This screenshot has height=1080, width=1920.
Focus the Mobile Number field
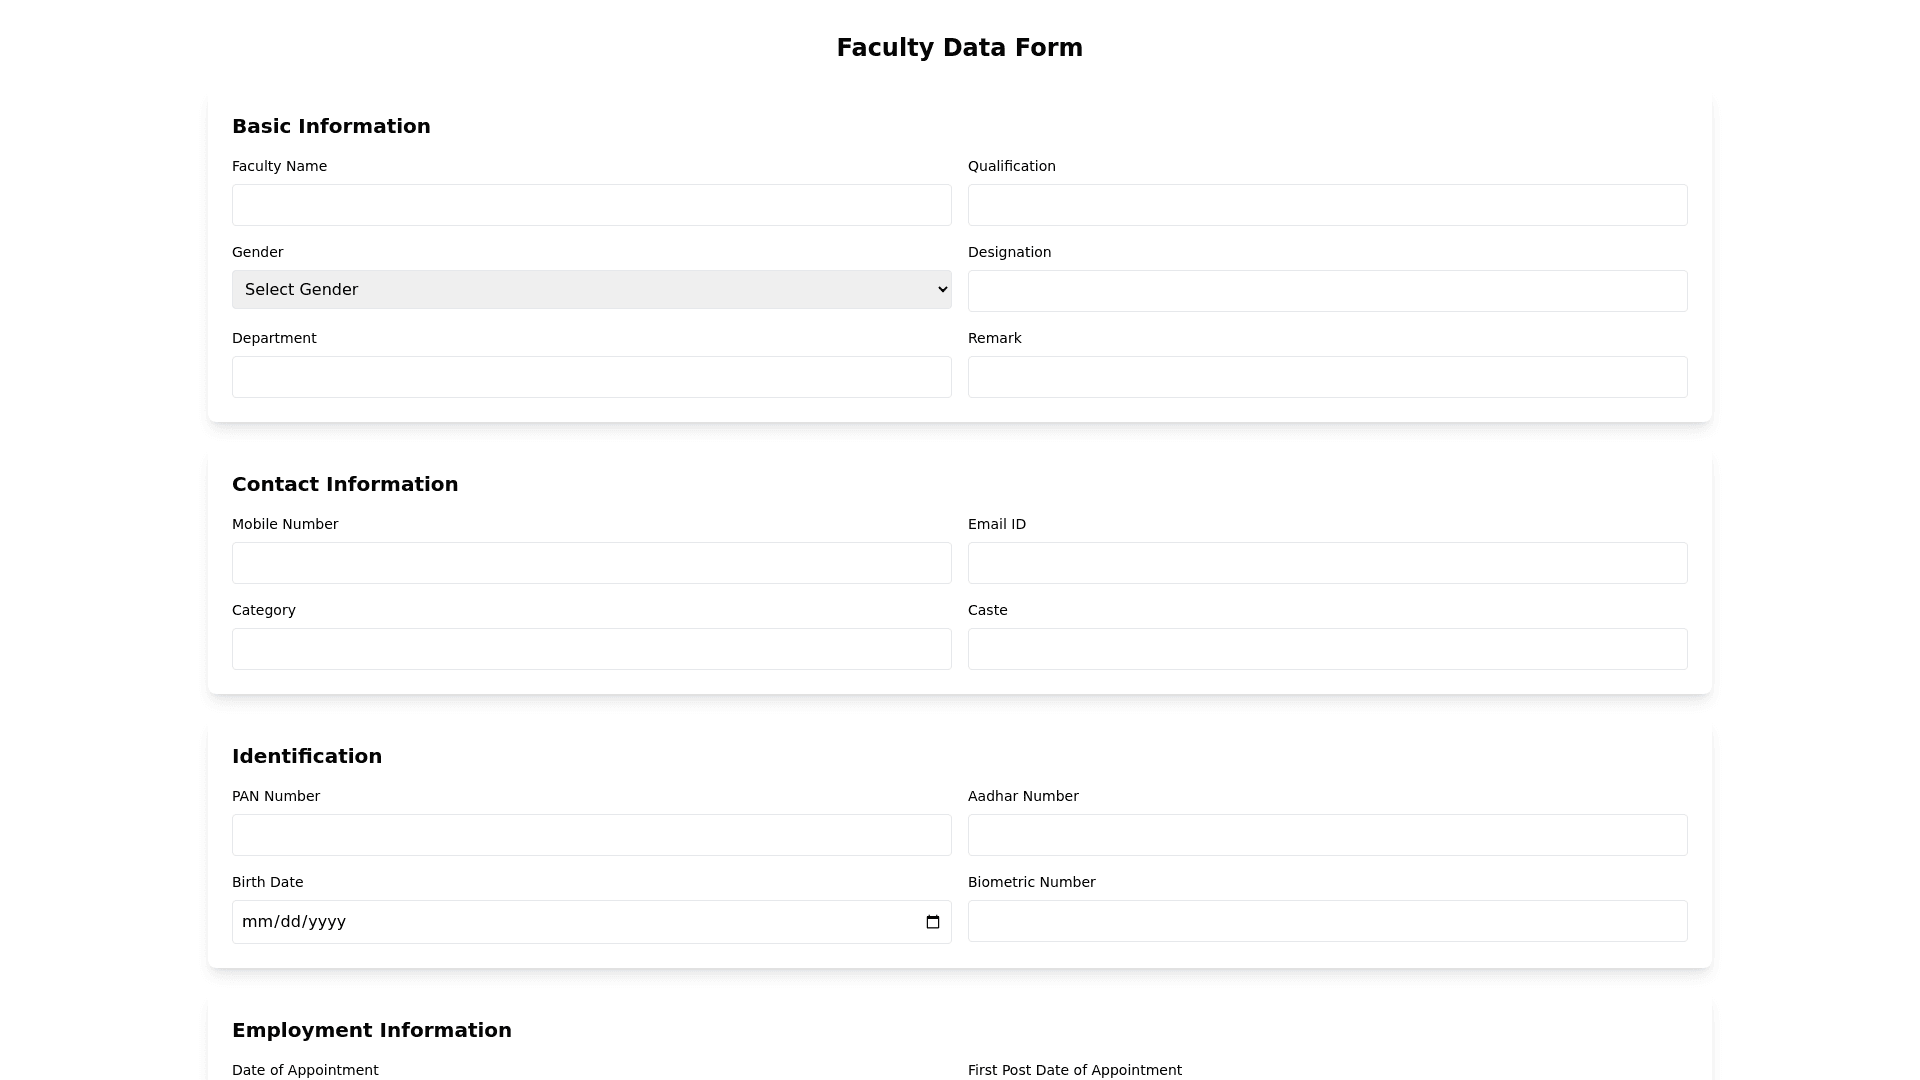[x=591, y=563]
